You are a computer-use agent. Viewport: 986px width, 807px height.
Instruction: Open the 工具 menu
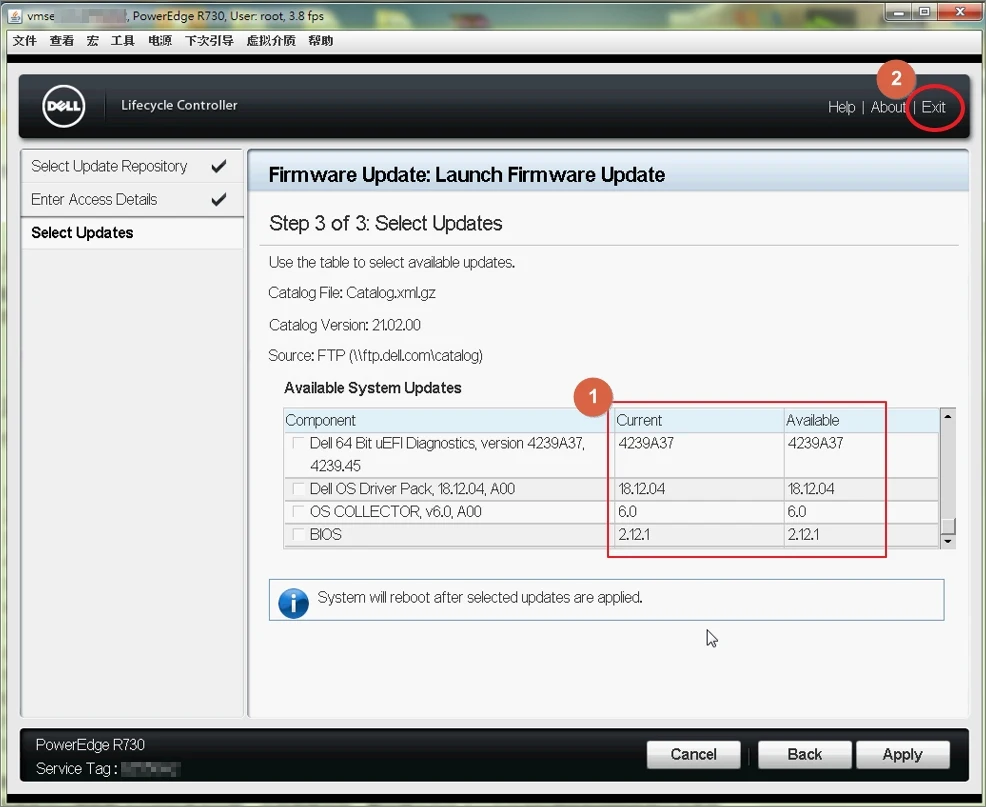tap(123, 41)
